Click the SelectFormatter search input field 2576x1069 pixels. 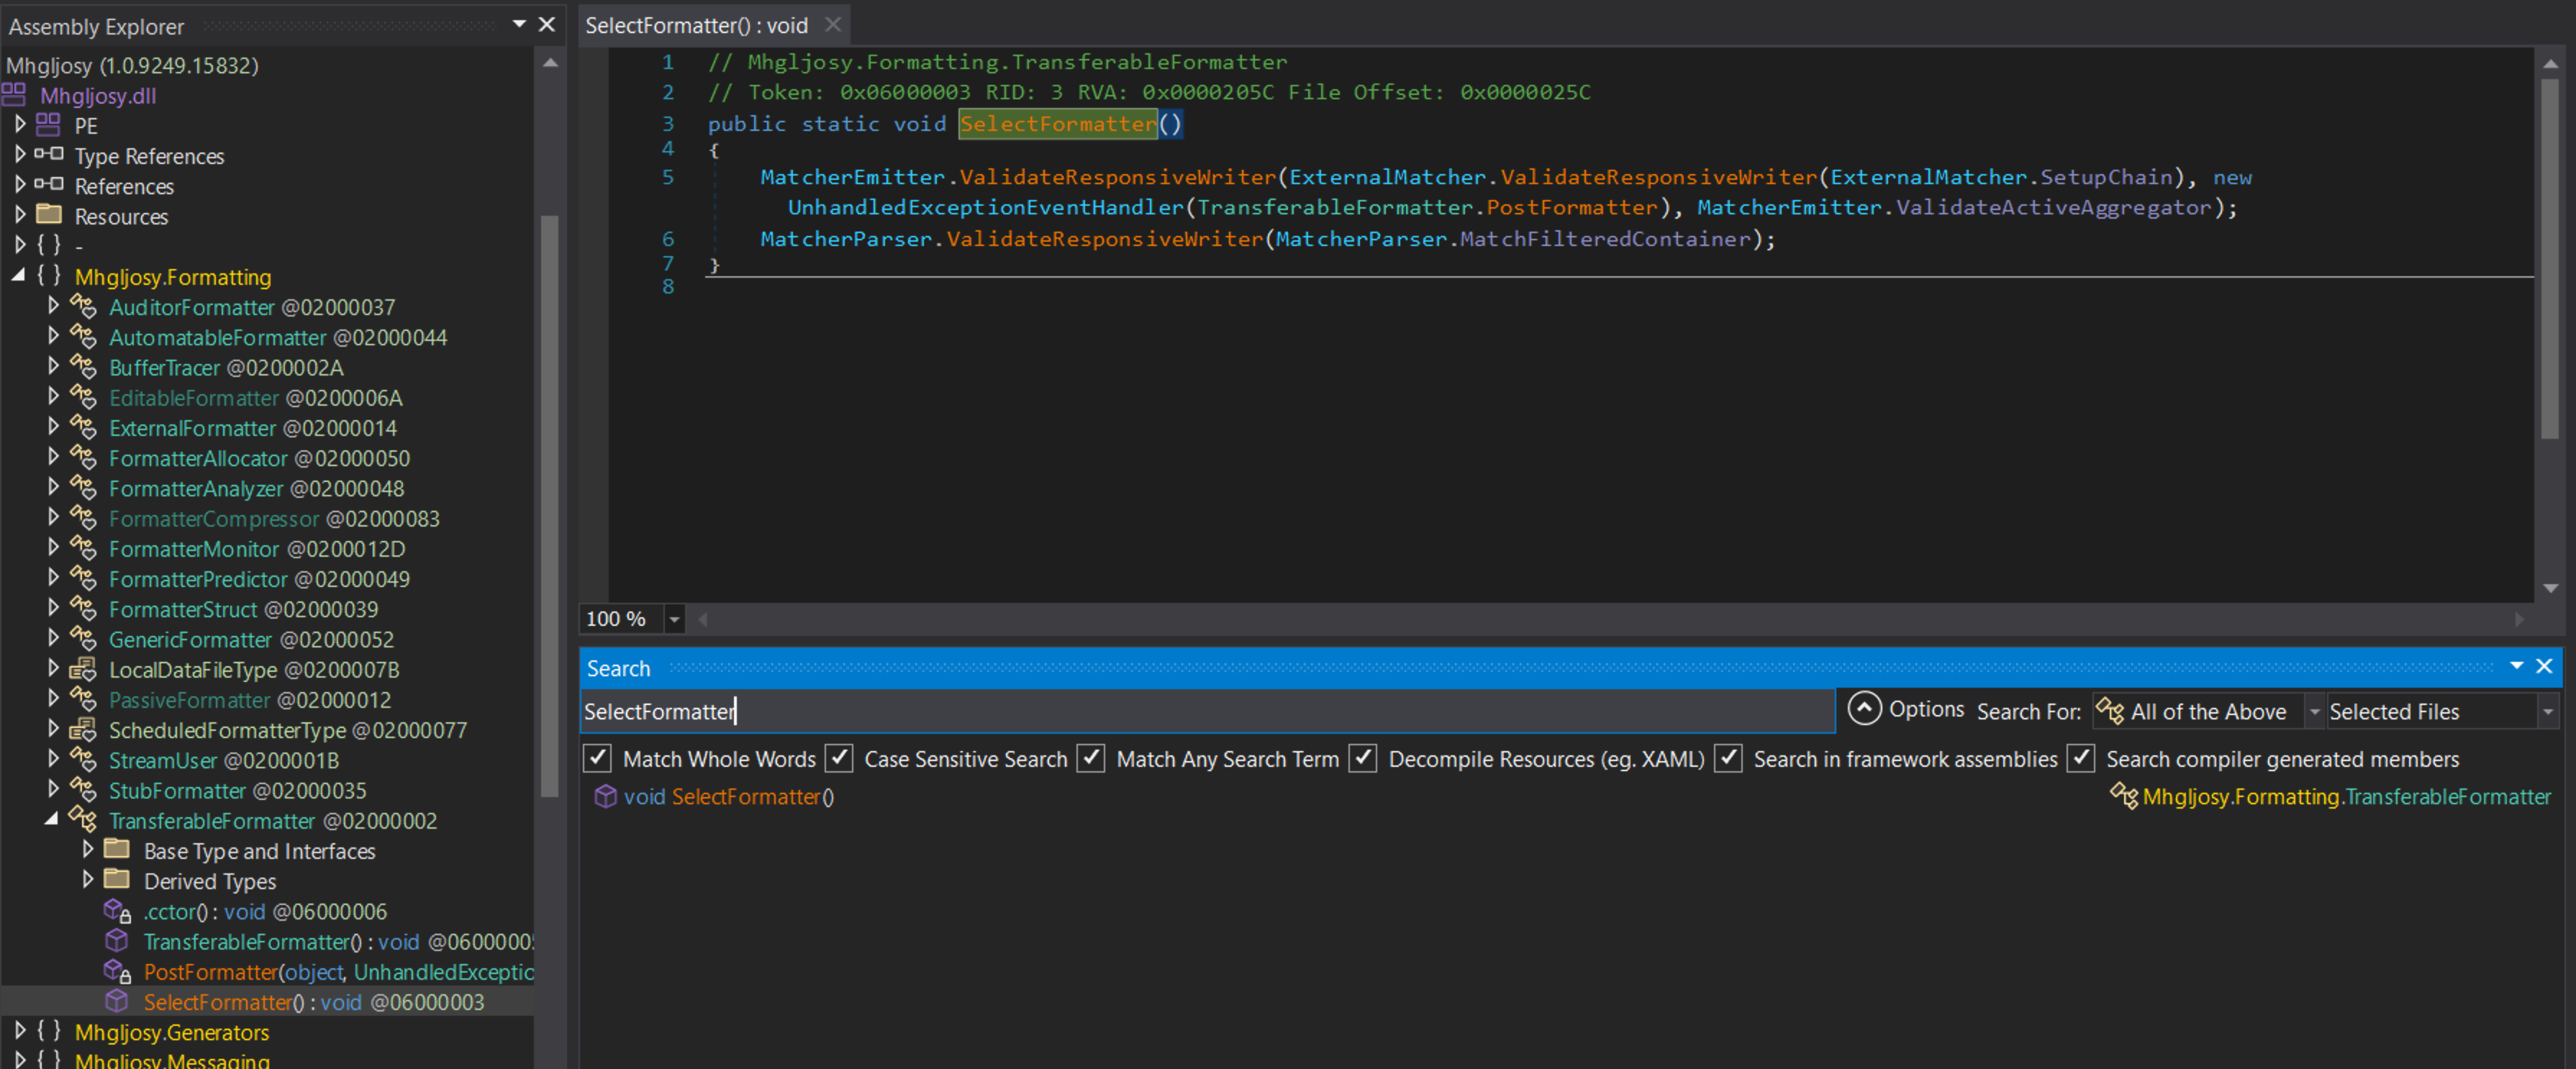click(1207, 711)
